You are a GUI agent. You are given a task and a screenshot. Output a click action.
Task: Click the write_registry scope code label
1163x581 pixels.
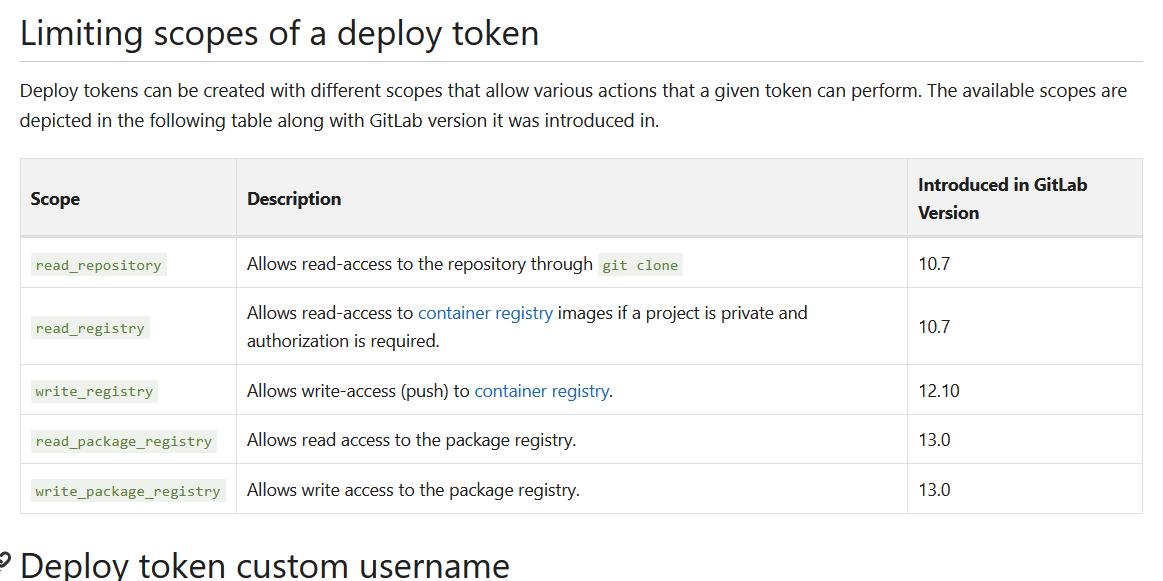(x=94, y=391)
